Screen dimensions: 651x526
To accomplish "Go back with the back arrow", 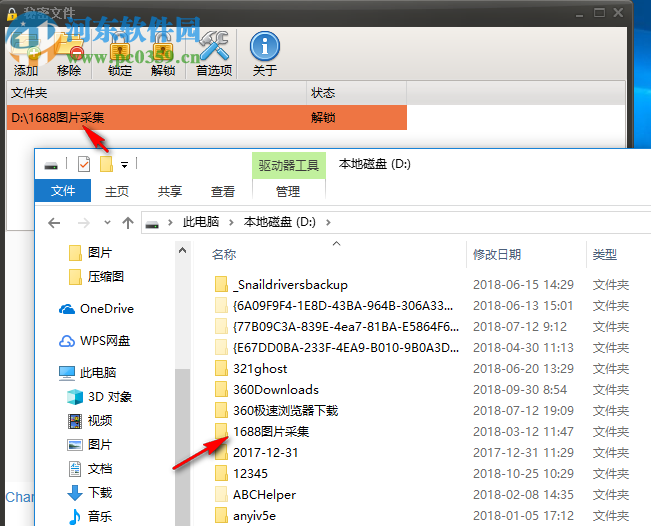I will 54,223.
